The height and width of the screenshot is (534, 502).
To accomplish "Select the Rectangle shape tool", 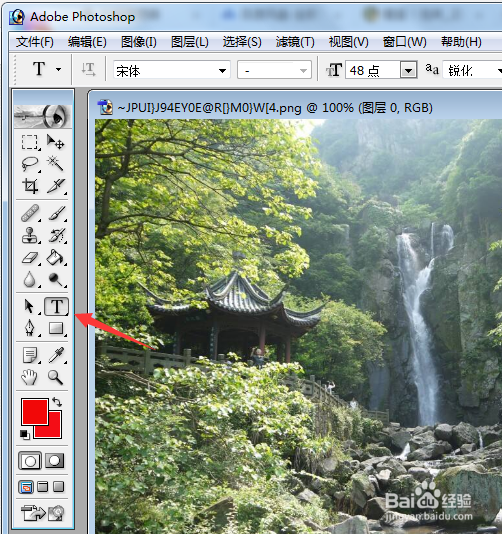I will [x=56, y=328].
